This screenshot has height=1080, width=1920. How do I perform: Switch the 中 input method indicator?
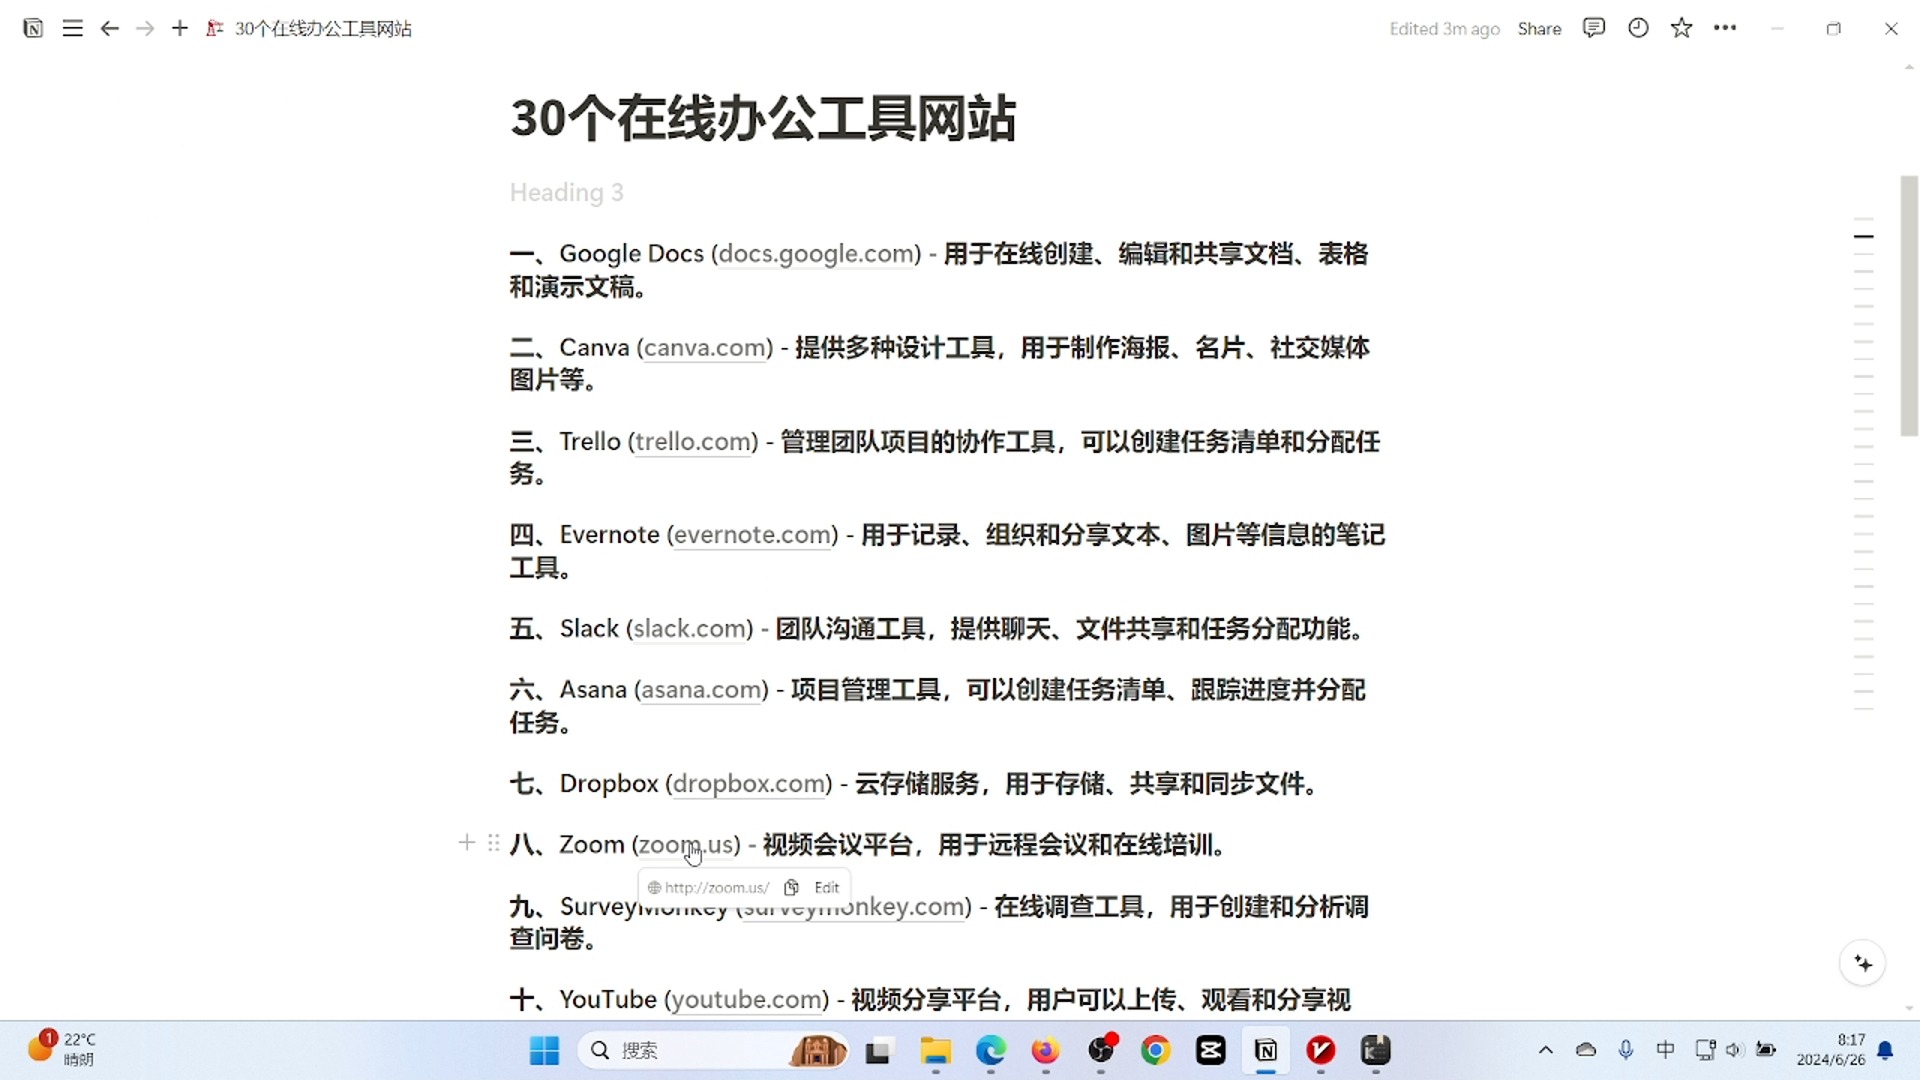click(x=1665, y=1050)
